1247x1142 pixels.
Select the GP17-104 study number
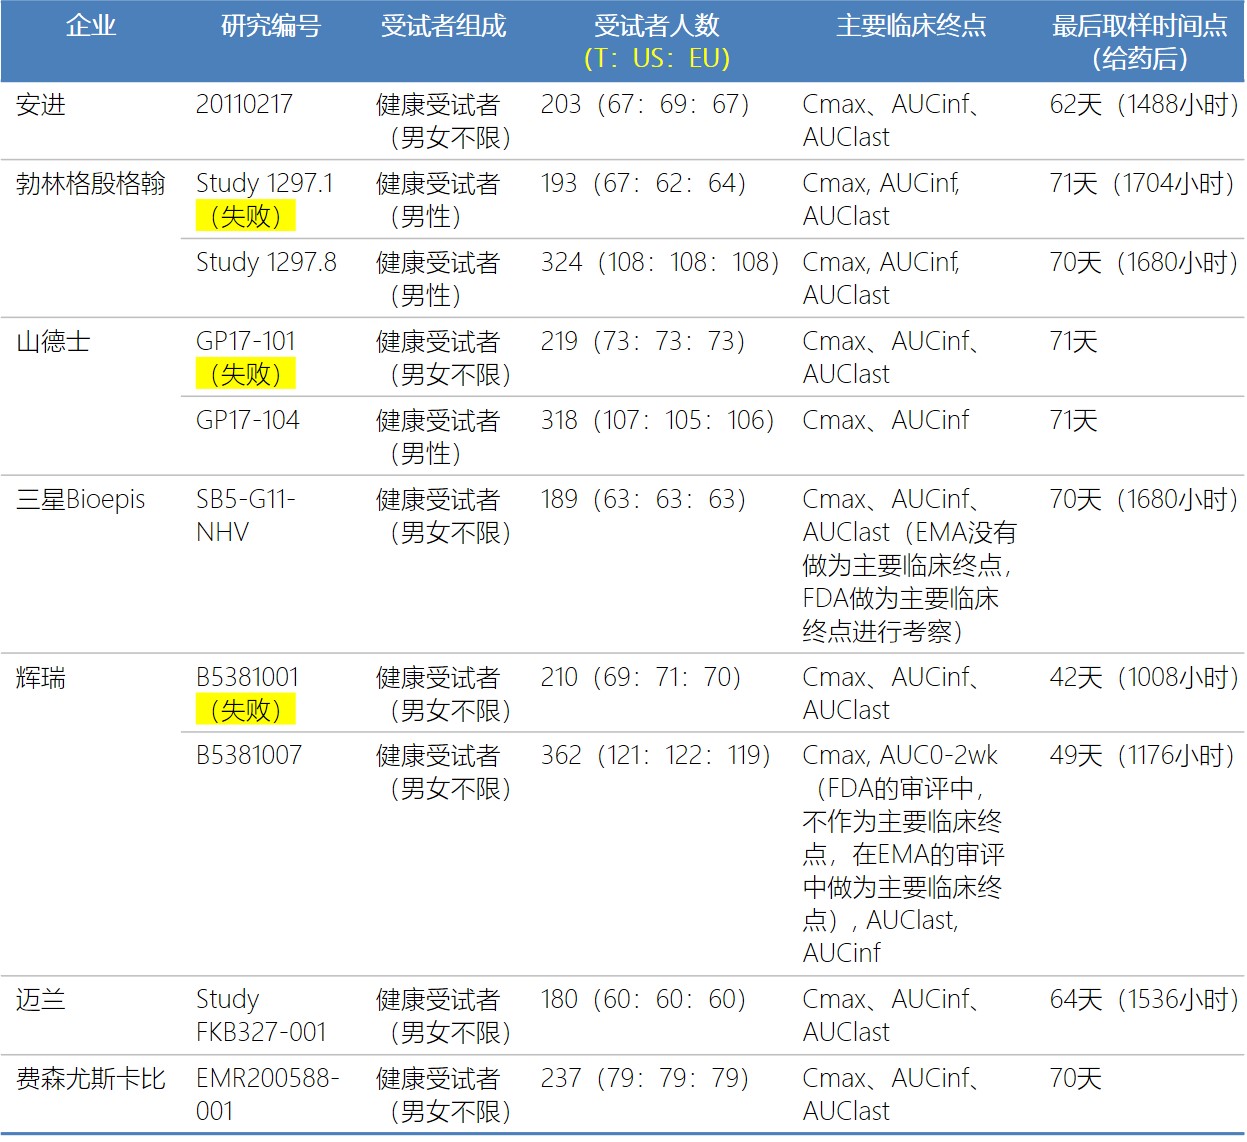248,420
